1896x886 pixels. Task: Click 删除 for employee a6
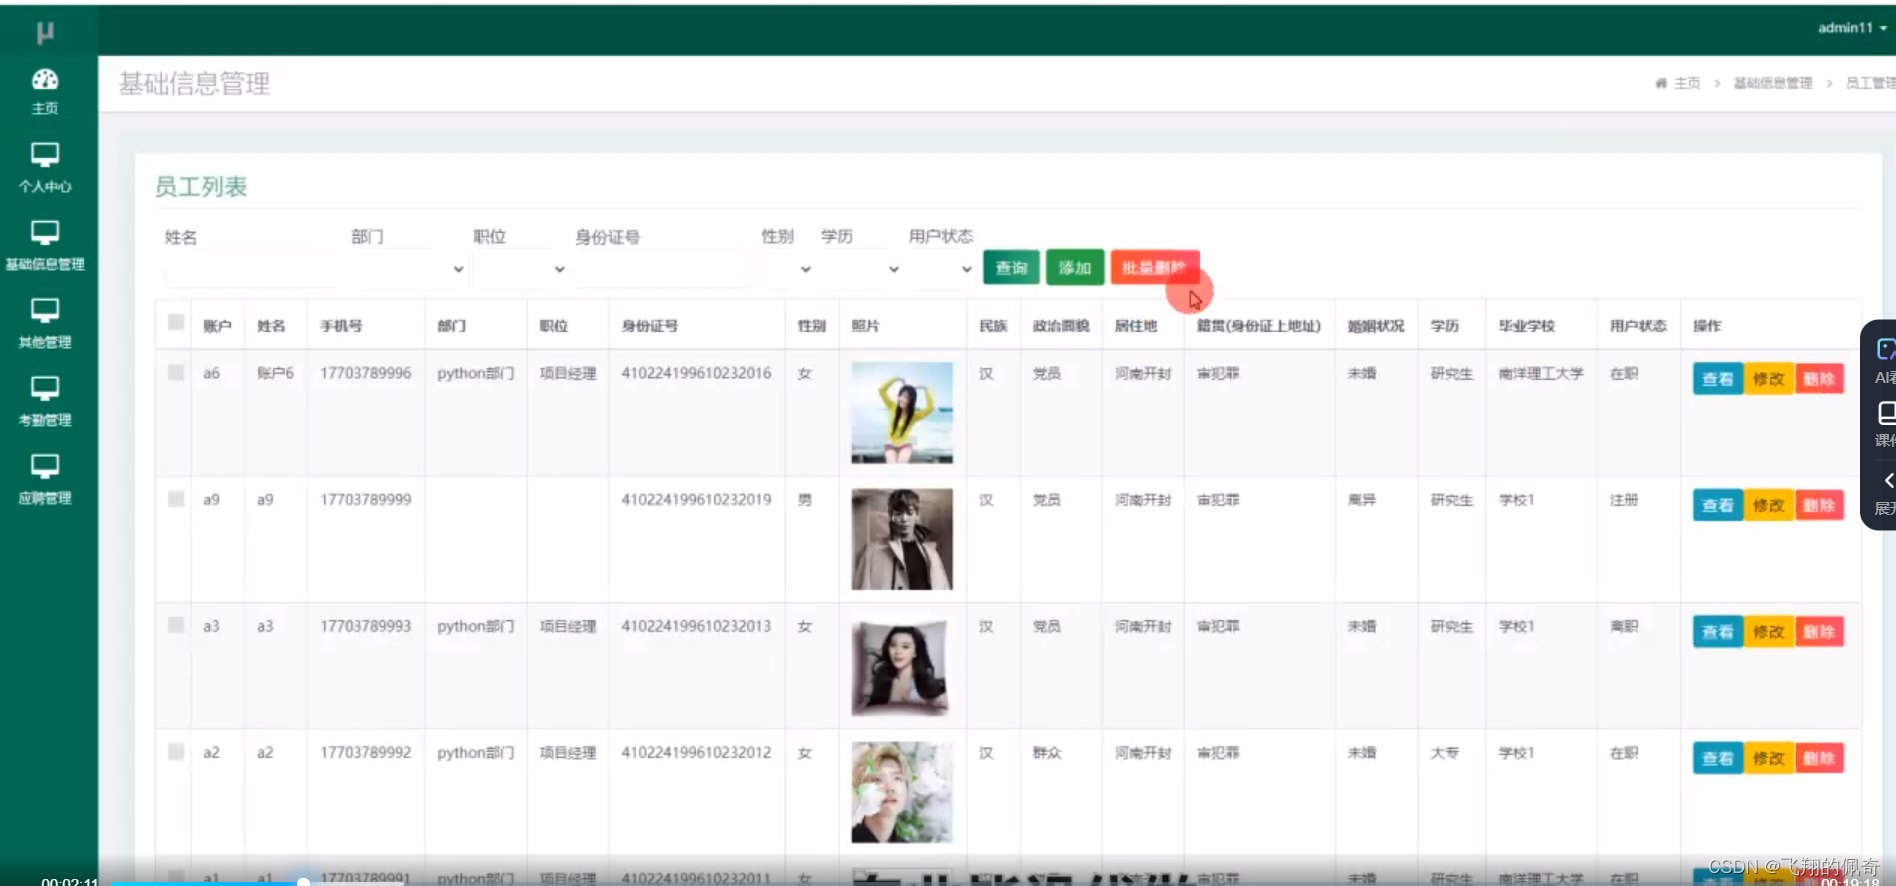pyautogui.click(x=1819, y=379)
